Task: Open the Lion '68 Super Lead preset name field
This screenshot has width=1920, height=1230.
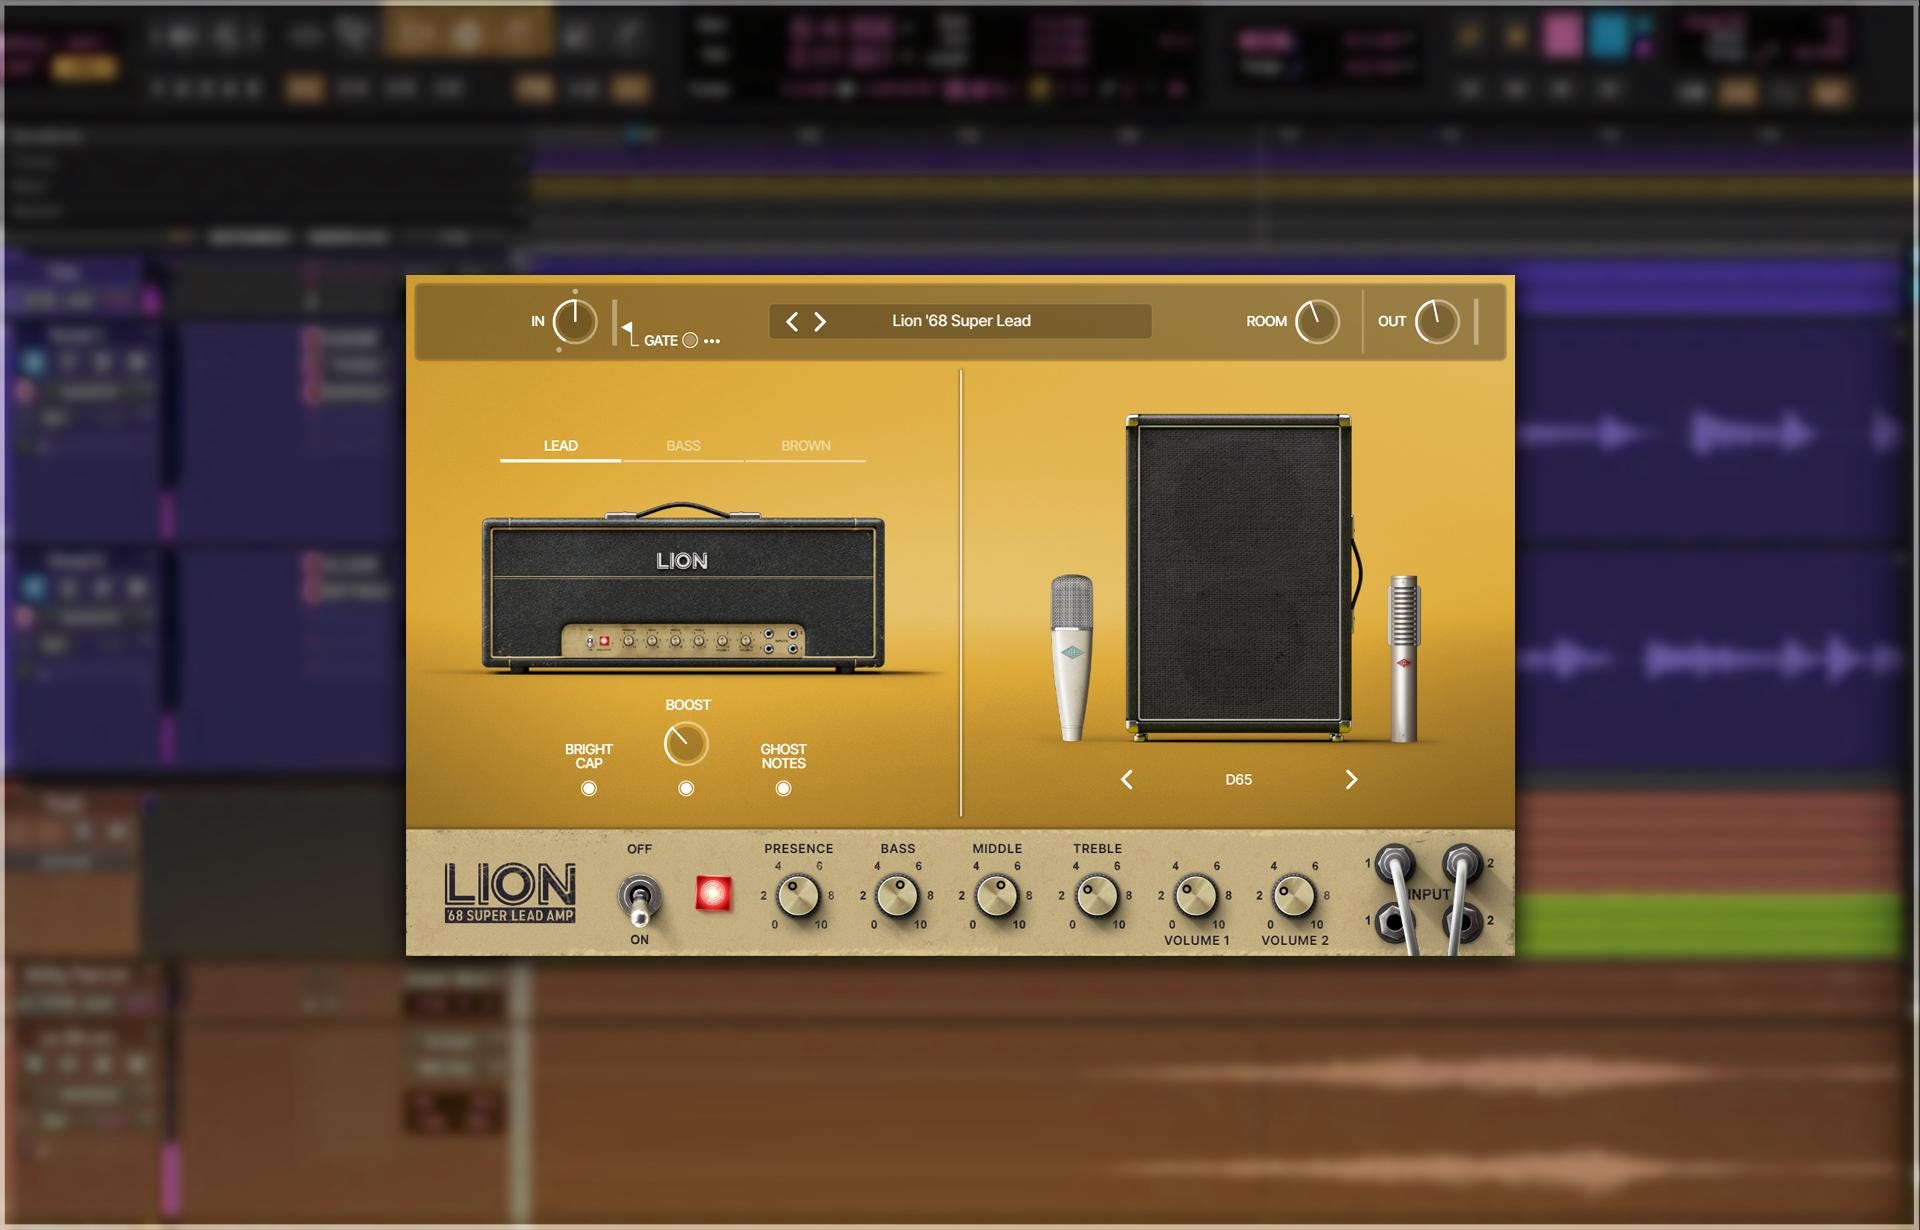Action: (961, 321)
